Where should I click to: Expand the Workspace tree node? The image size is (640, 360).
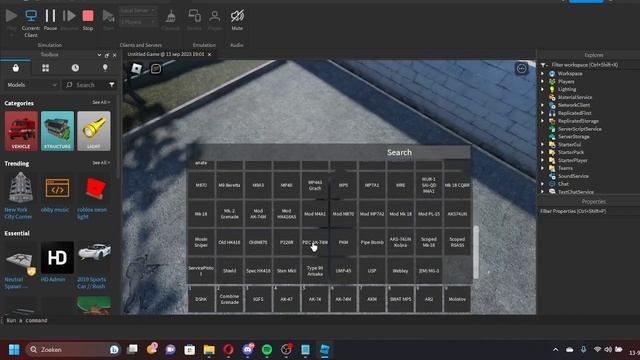point(542,73)
